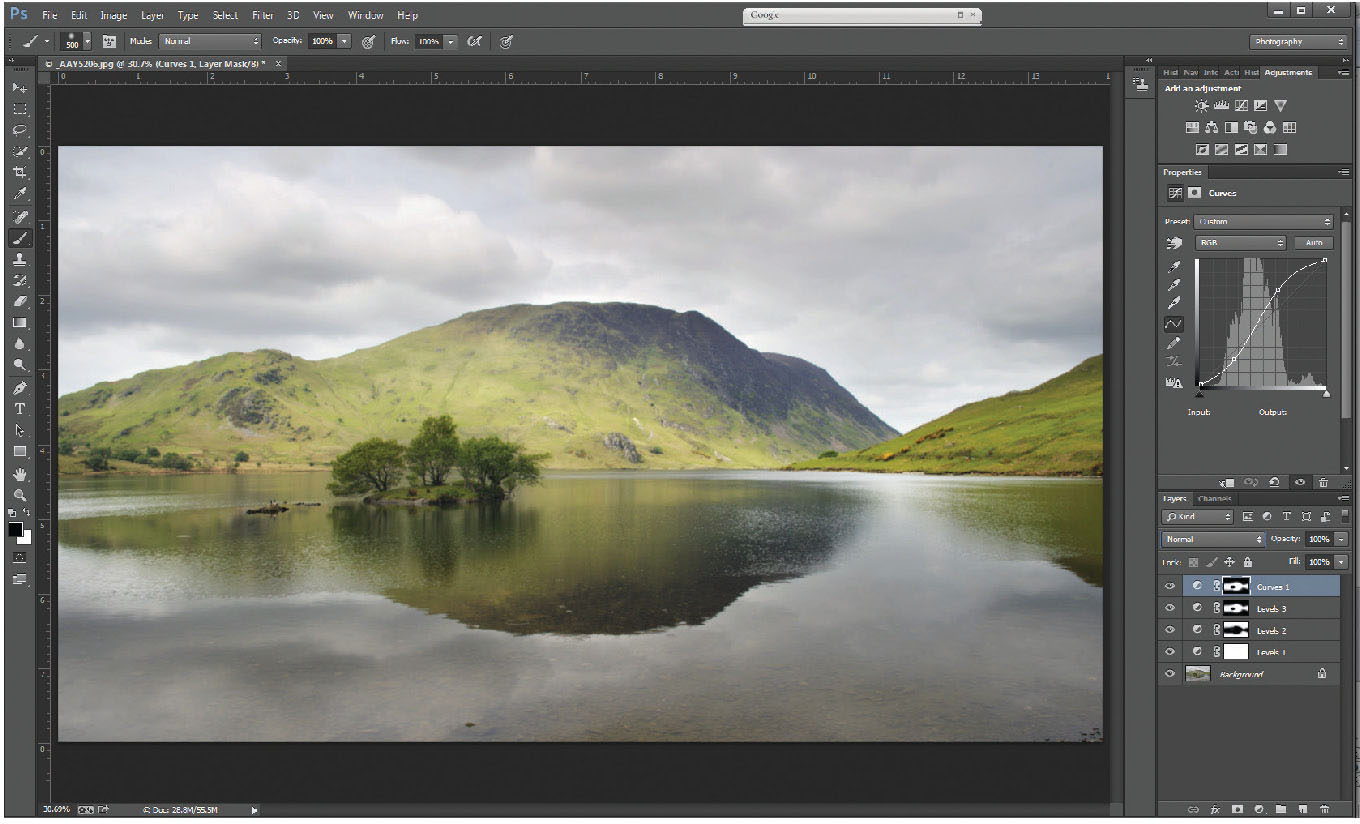Click the foreground color swatch
1360x824 pixels.
tap(15, 529)
